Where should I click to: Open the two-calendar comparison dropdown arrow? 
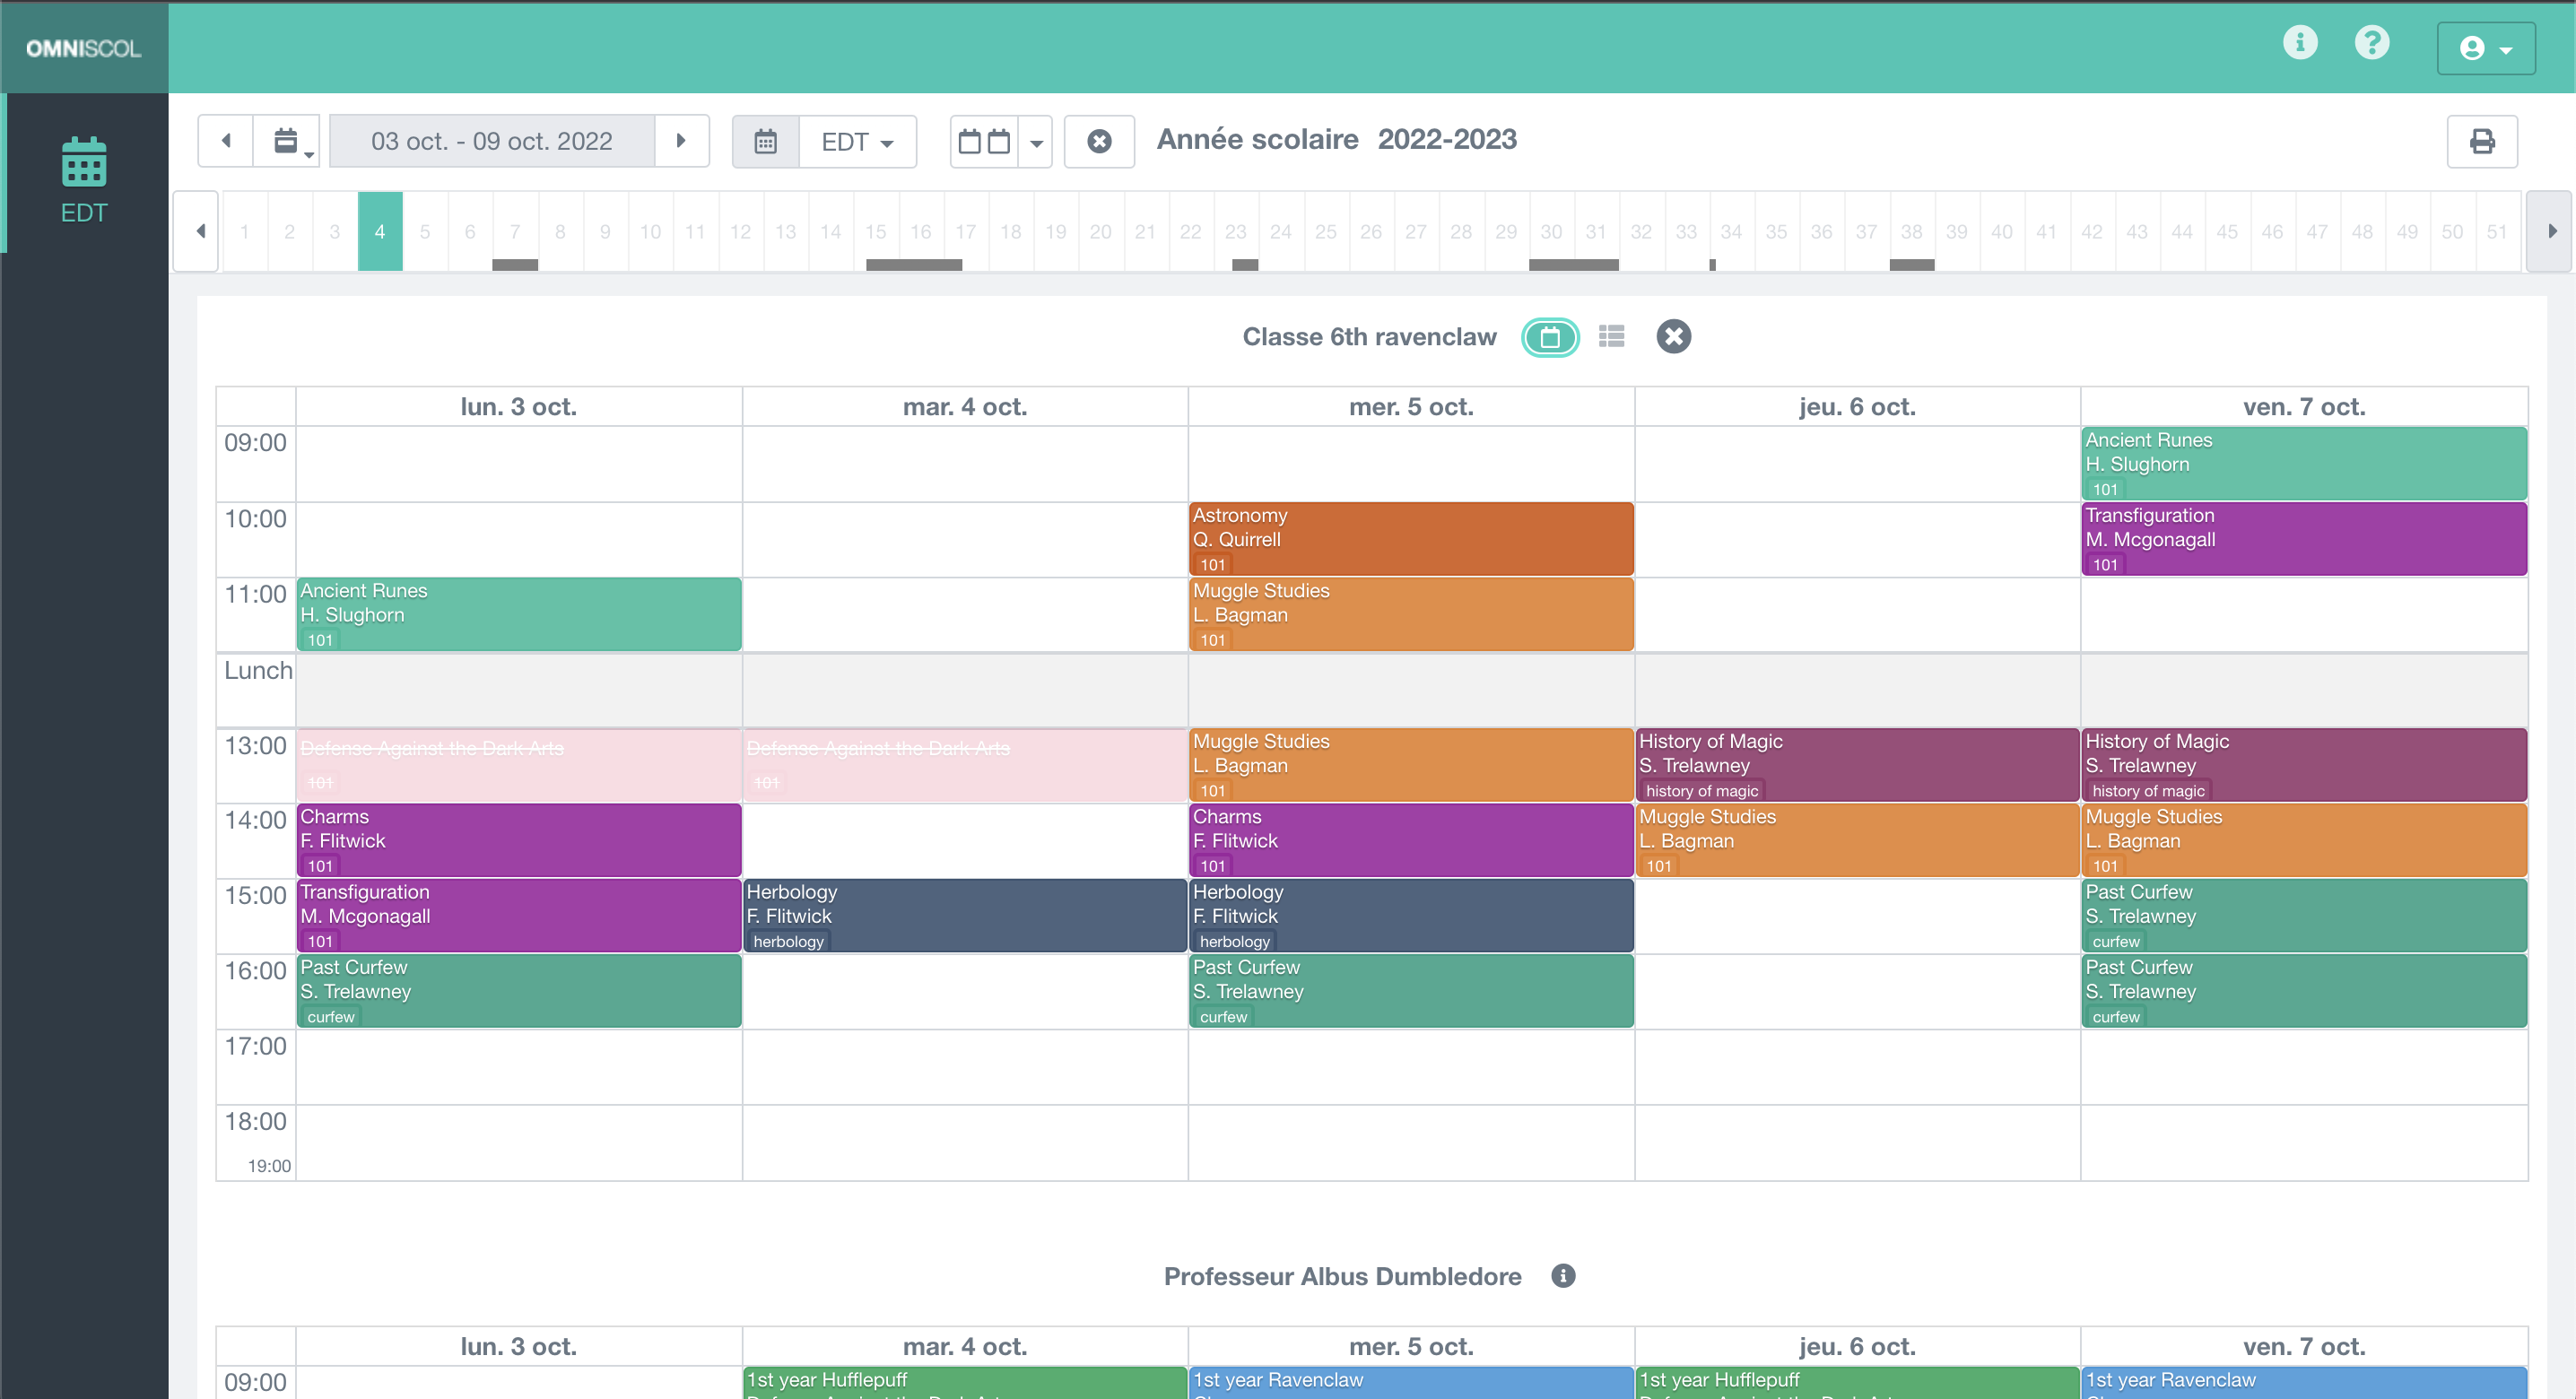tap(1036, 142)
